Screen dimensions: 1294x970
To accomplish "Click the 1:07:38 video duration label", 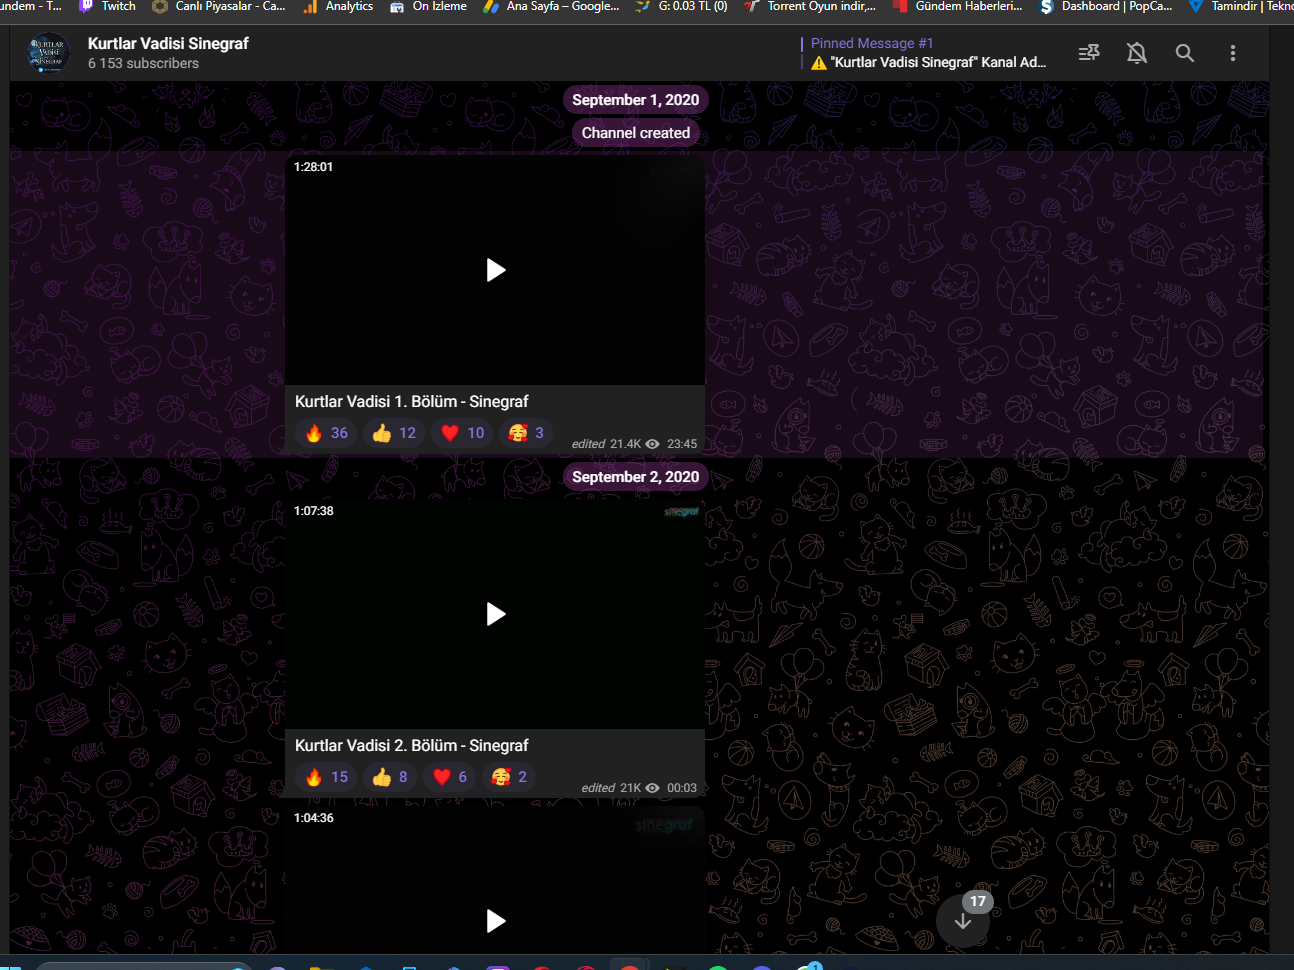I will [x=314, y=511].
